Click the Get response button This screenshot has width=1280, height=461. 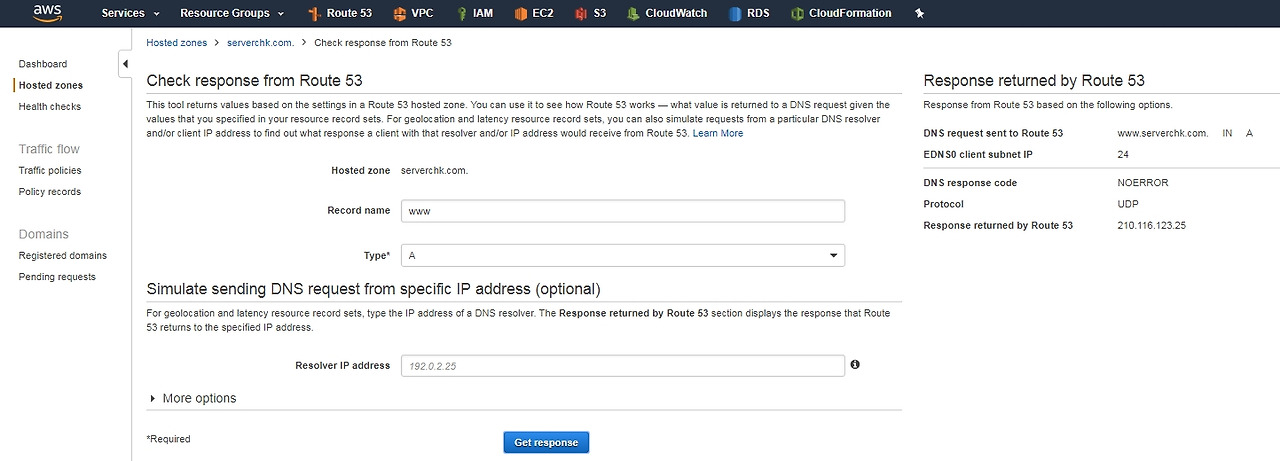coord(546,442)
